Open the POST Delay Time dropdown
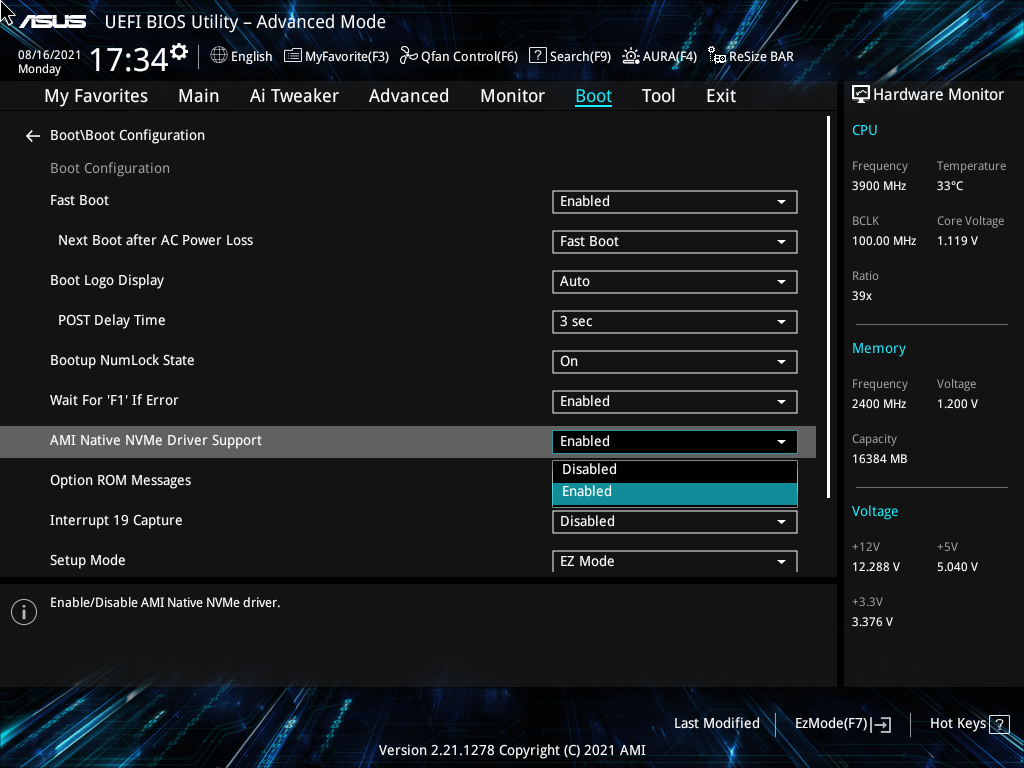Viewport: 1024px width, 768px height. pos(675,321)
